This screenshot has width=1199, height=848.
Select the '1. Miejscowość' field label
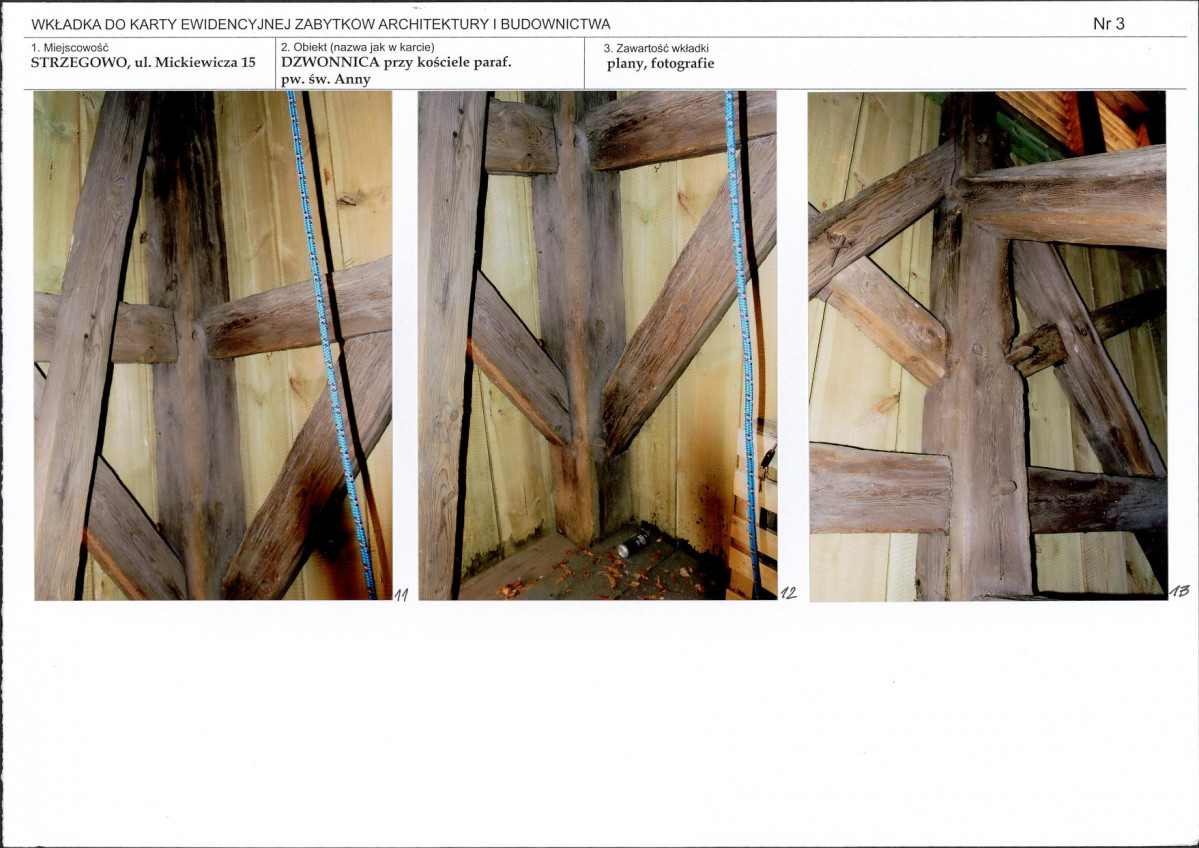pyautogui.click(x=70, y=47)
